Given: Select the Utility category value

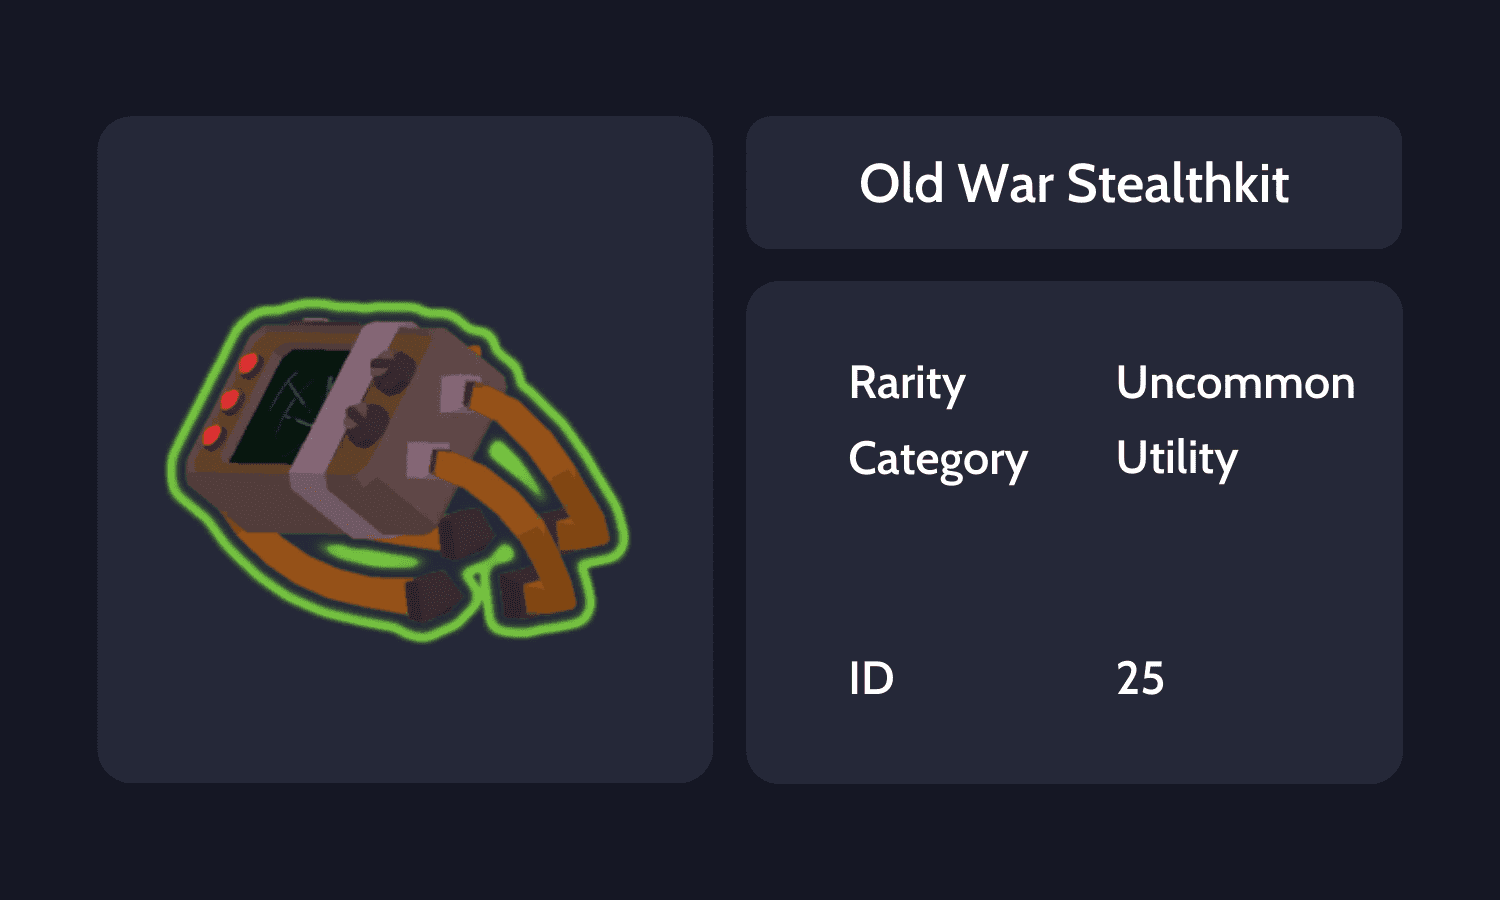Looking at the screenshot, I should click(x=1177, y=459).
